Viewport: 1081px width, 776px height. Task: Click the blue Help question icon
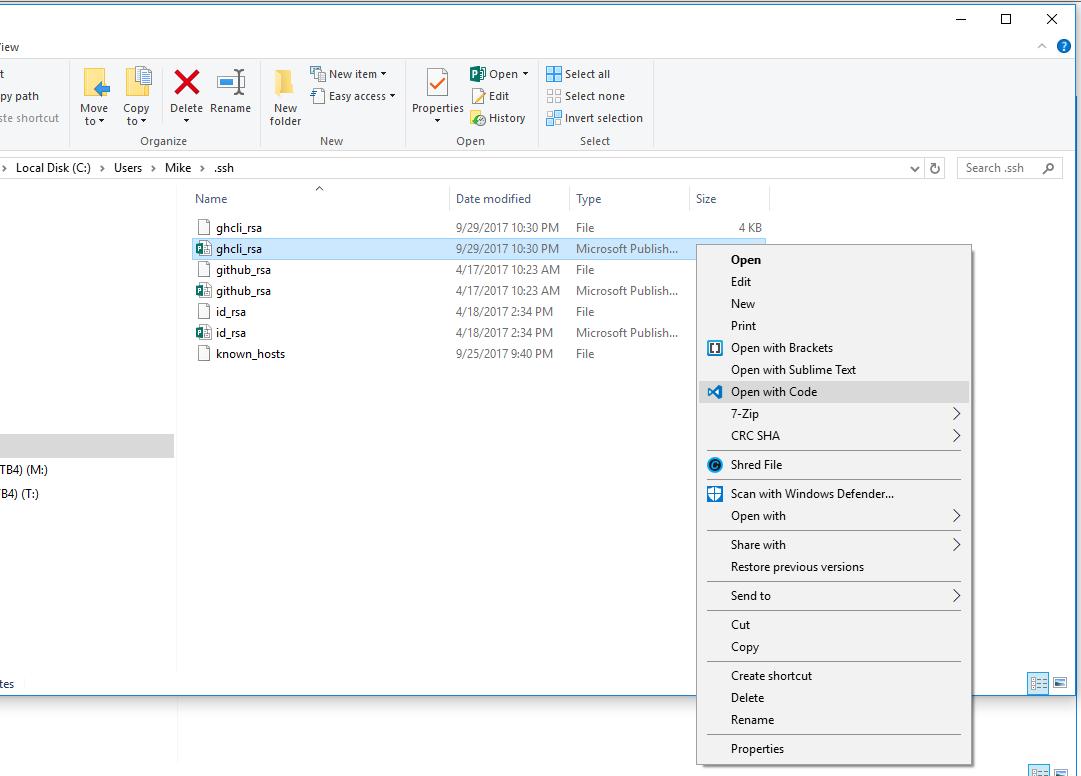[x=1064, y=46]
